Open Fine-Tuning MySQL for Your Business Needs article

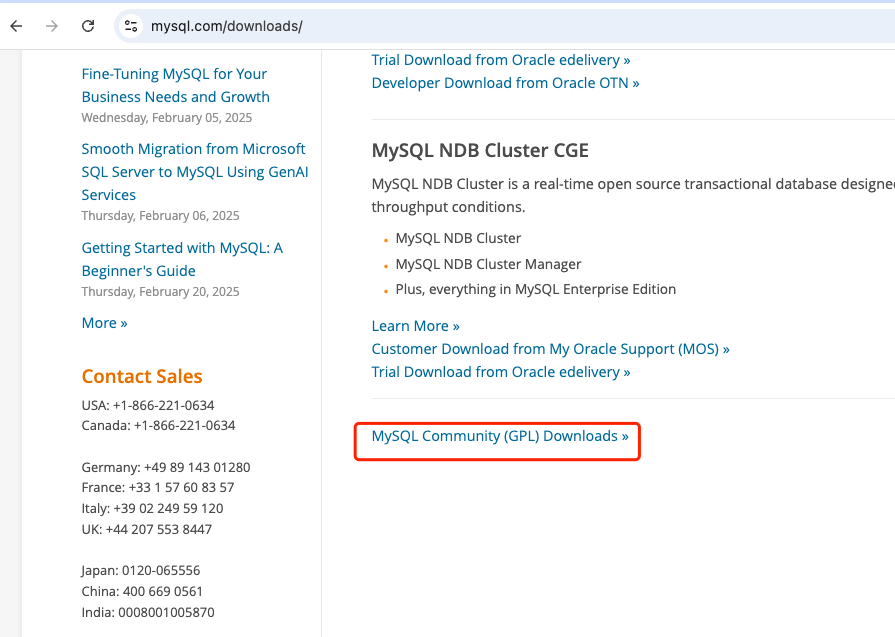175,85
